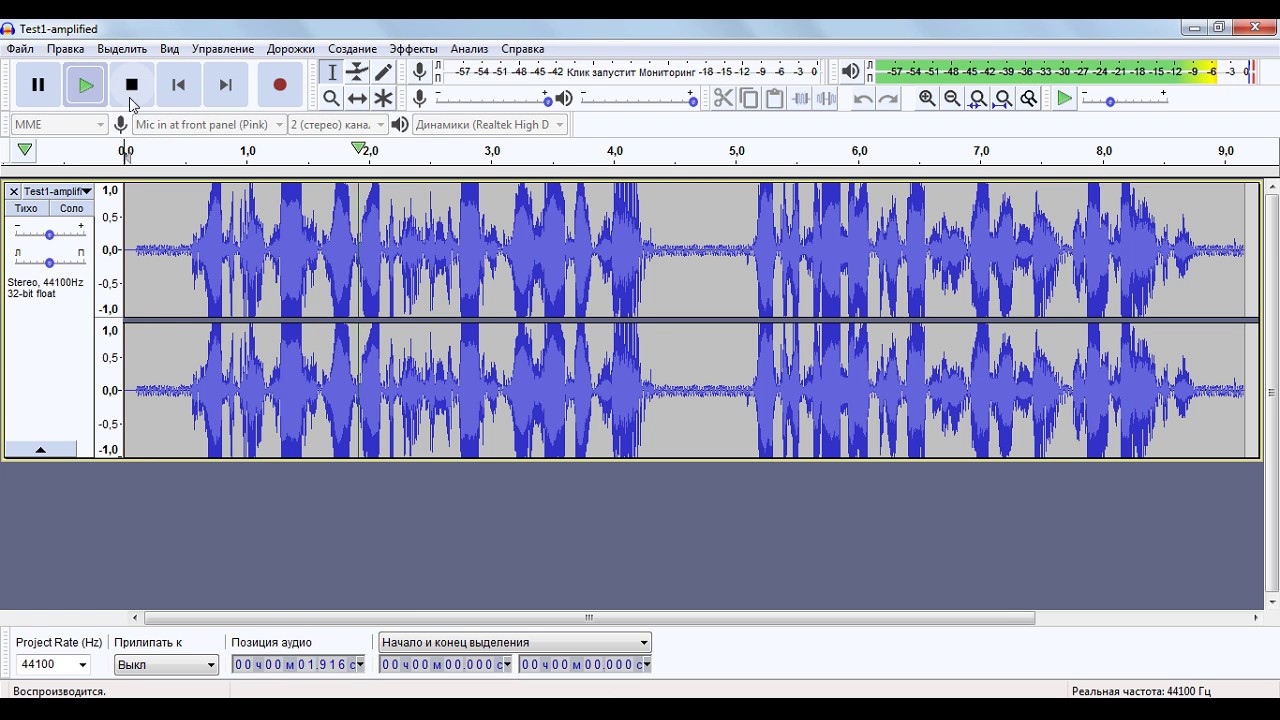Open the Создание menu

coord(352,48)
